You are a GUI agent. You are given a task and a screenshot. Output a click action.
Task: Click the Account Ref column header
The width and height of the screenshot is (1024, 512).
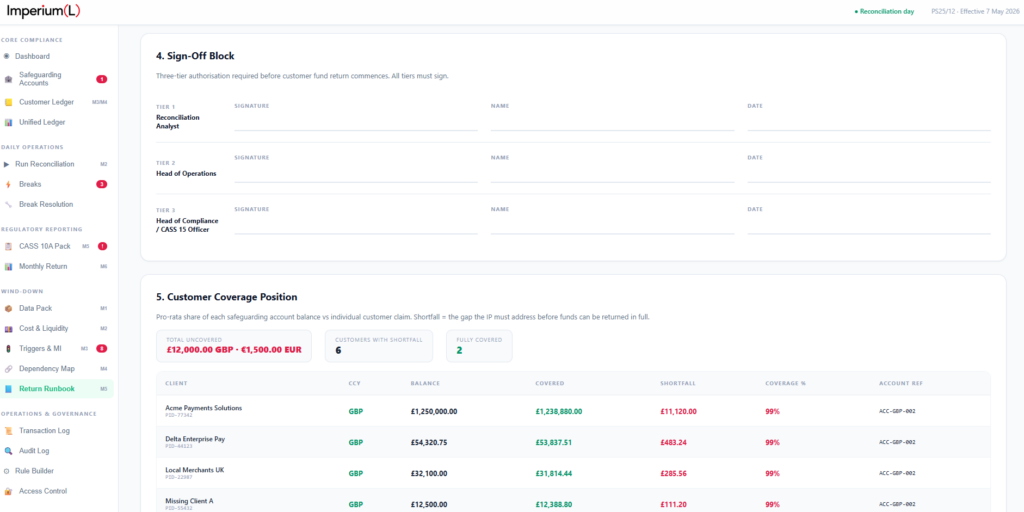coord(901,383)
